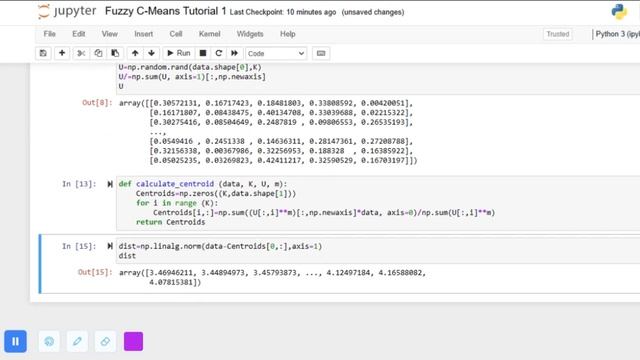Open the Kernel menu
The width and height of the screenshot is (640, 360).
(x=209, y=34)
